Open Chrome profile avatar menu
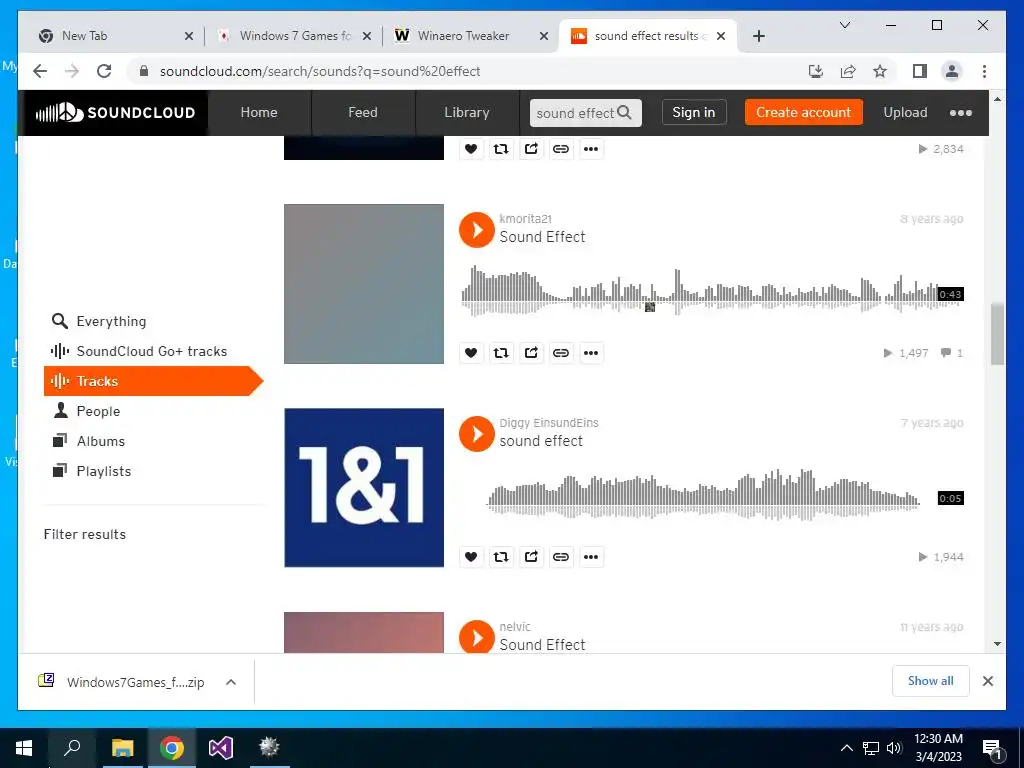This screenshot has height=768, width=1024. click(x=952, y=71)
